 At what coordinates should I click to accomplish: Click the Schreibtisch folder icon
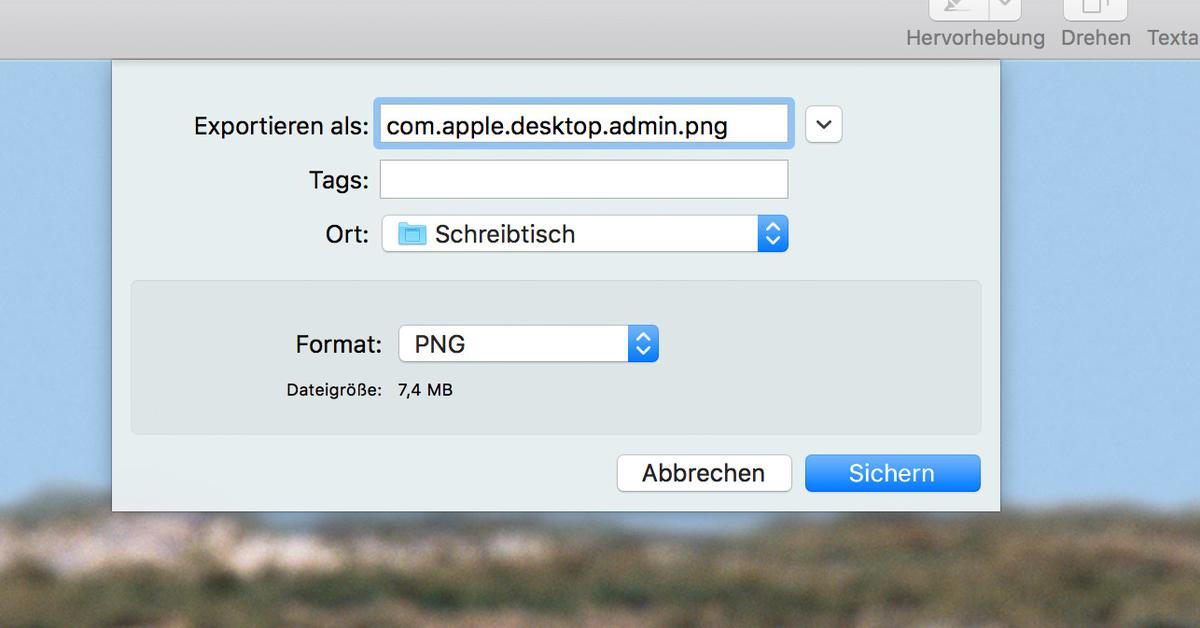pos(412,234)
